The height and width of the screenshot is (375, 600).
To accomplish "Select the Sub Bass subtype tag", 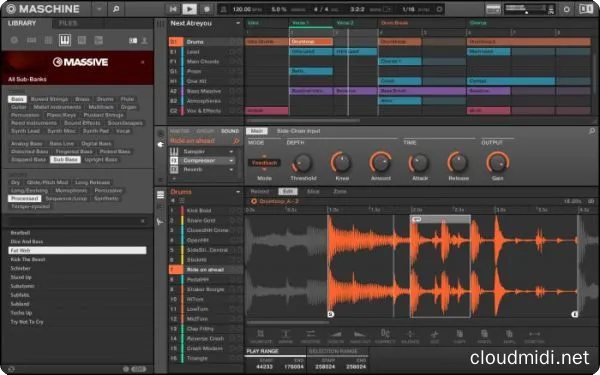I will click(65, 160).
